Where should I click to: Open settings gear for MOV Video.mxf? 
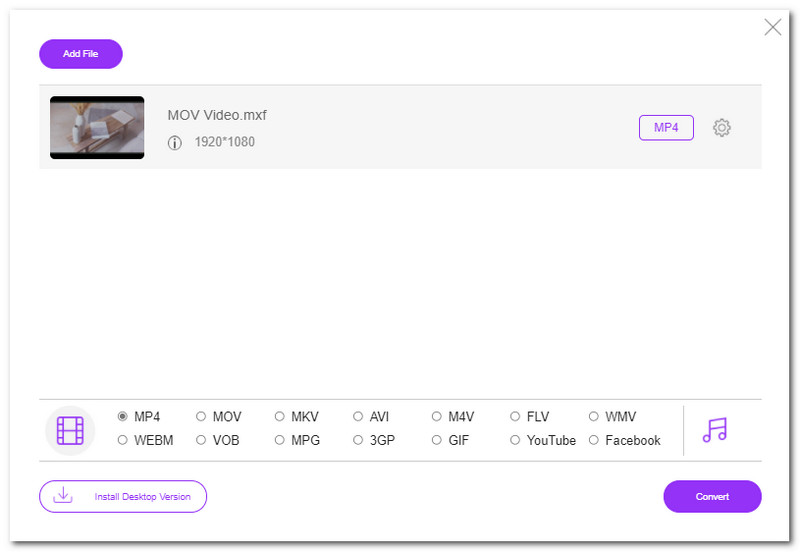pyautogui.click(x=722, y=128)
